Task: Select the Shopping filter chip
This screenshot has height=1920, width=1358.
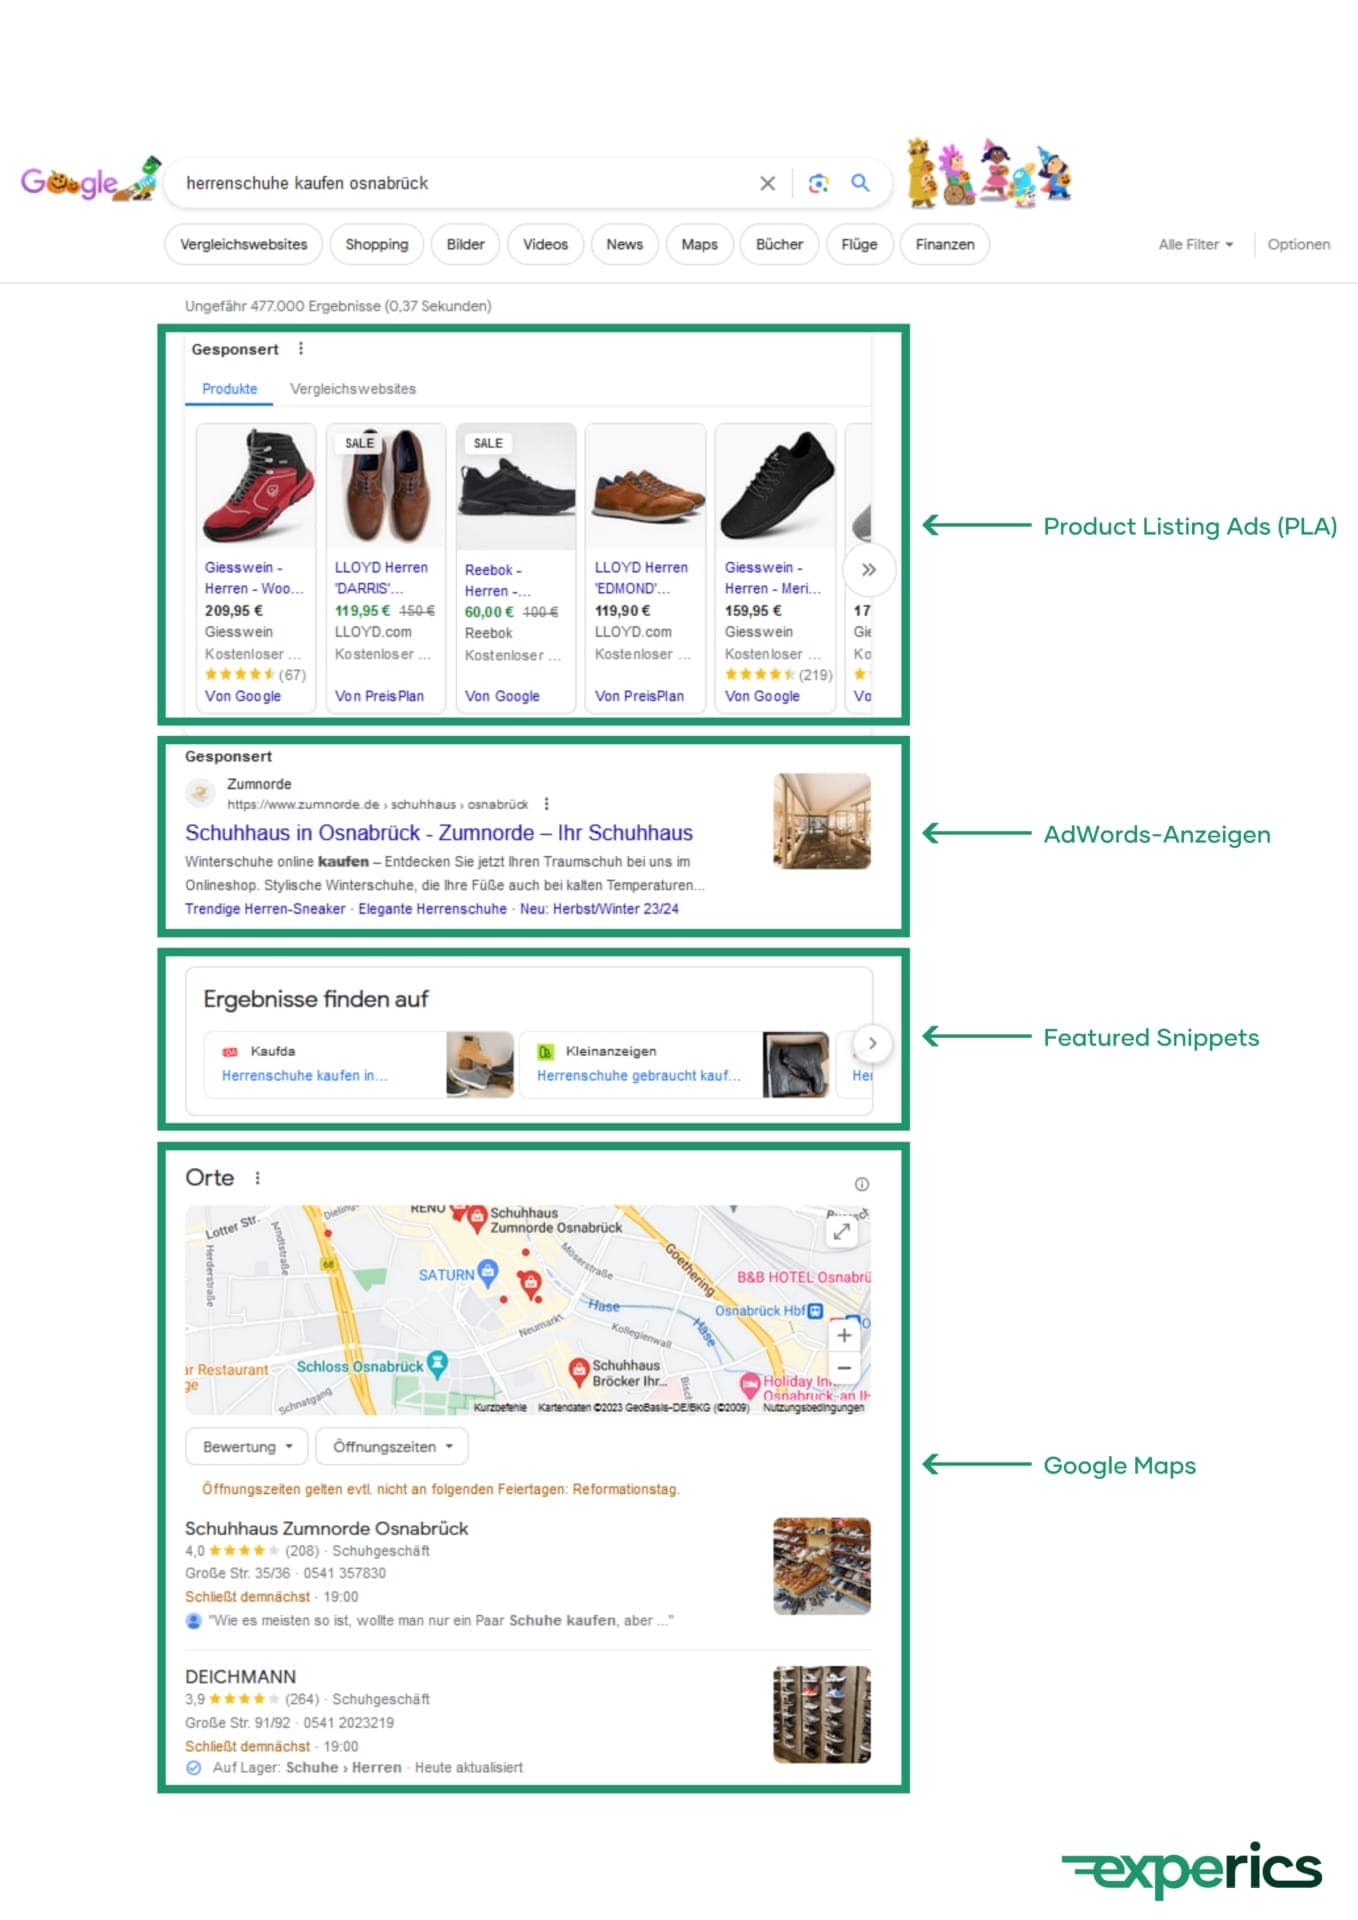Action: pyautogui.click(x=377, y=244)
